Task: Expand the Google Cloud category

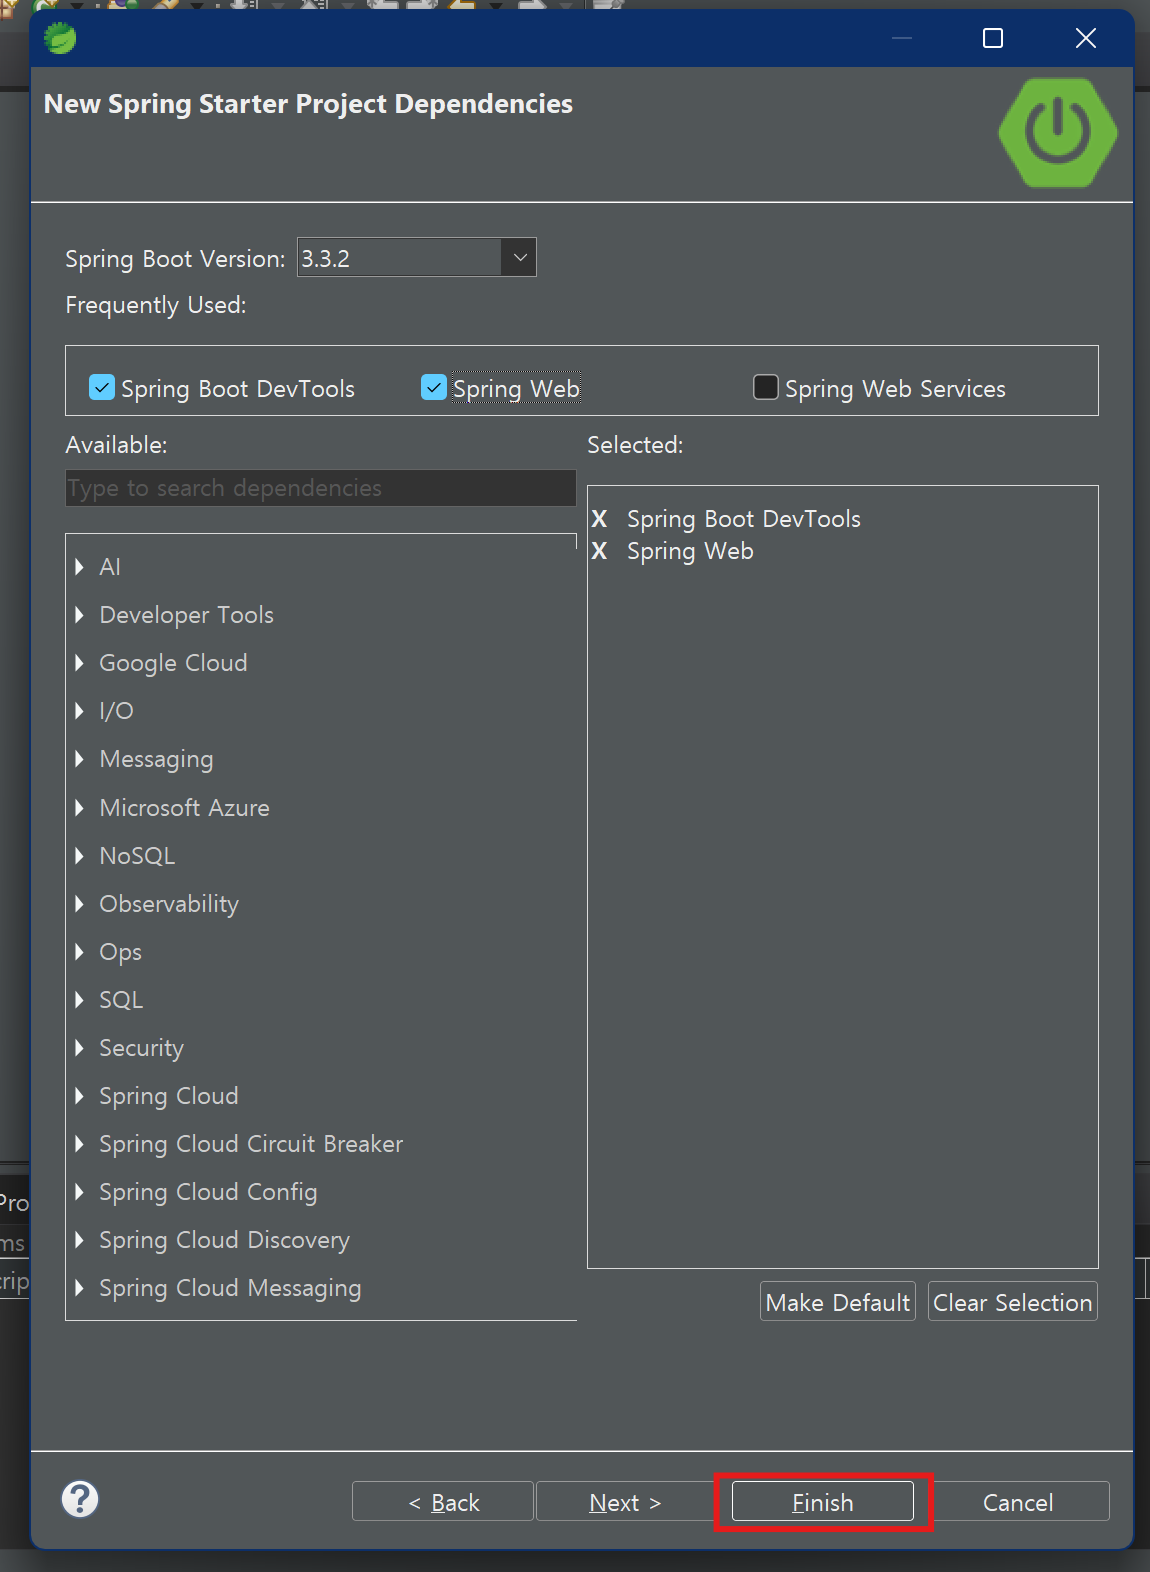Action: (x=79, y=663)
